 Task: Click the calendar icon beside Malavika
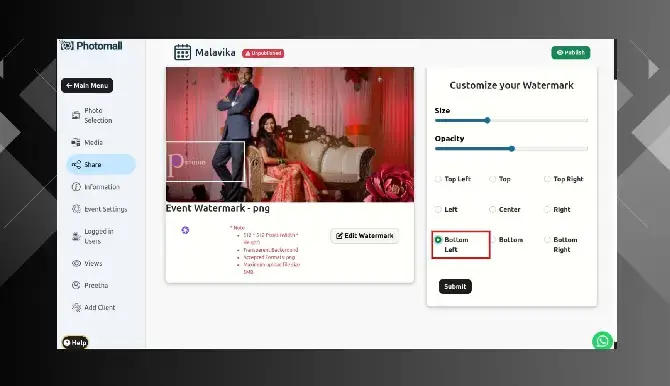[x=182, y=53]
